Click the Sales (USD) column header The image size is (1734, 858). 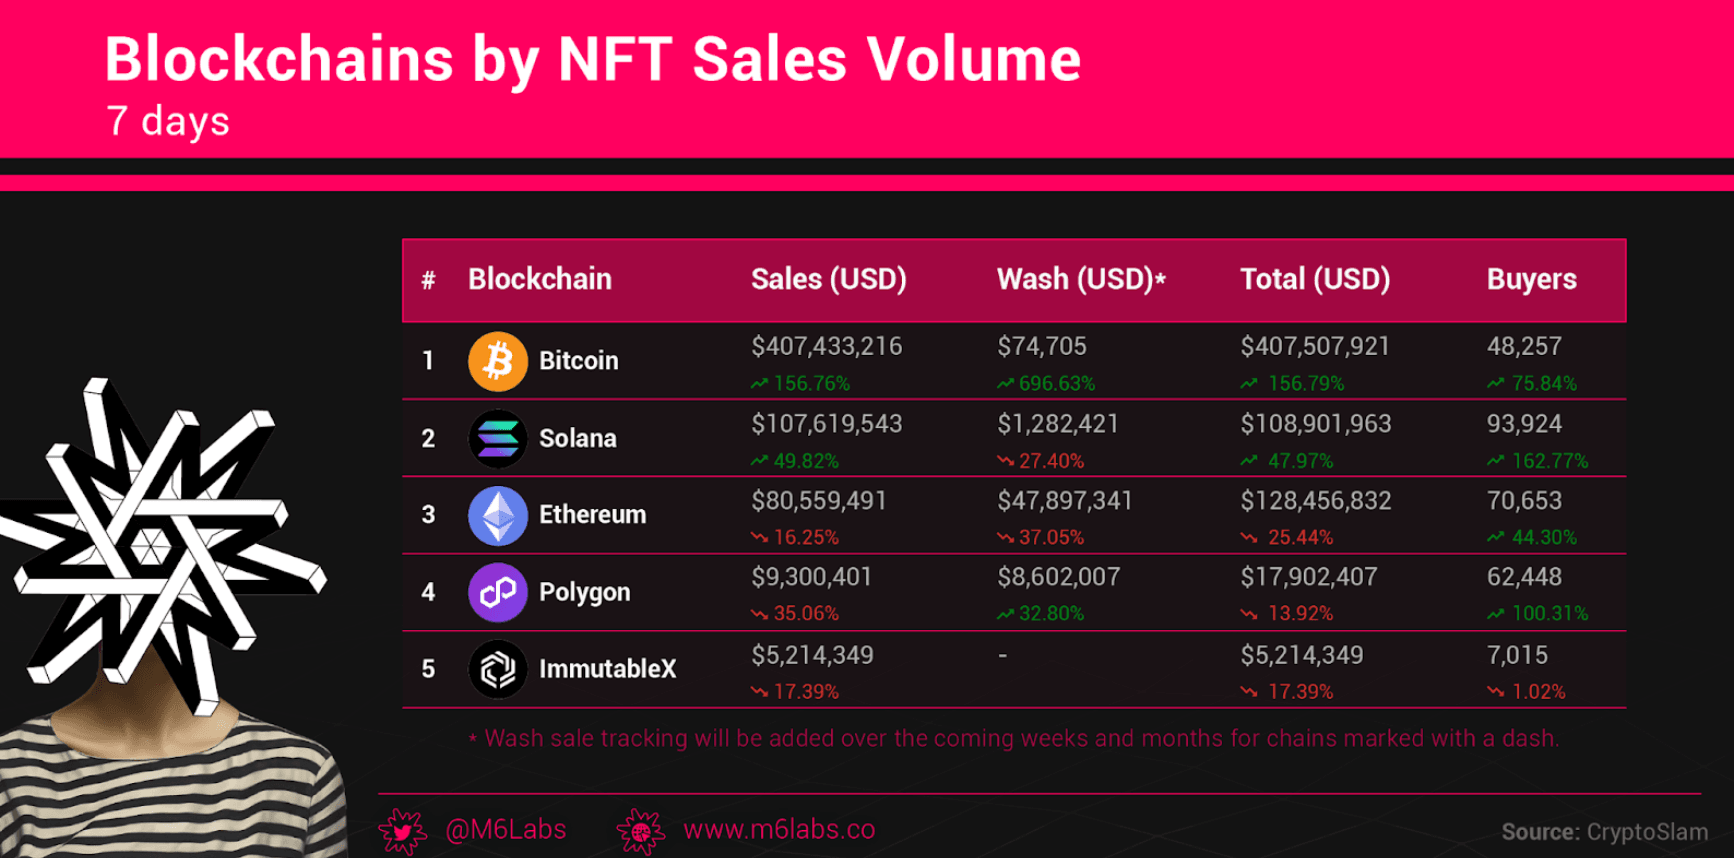pyautogui.click(x=828, y=279)
